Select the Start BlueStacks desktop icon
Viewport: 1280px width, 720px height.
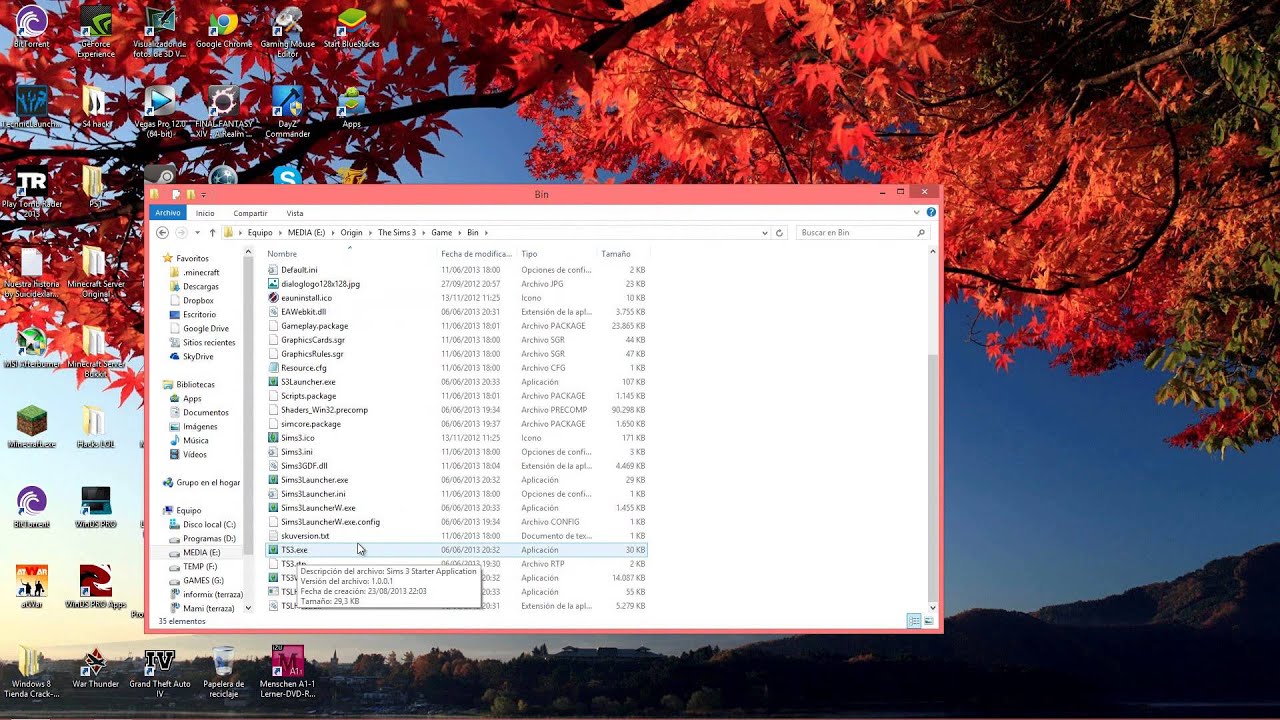tap(351, 29)
